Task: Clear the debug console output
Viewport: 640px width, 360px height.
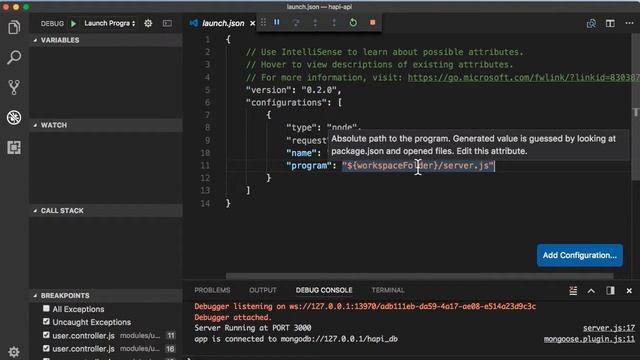Action: point(573,291)
